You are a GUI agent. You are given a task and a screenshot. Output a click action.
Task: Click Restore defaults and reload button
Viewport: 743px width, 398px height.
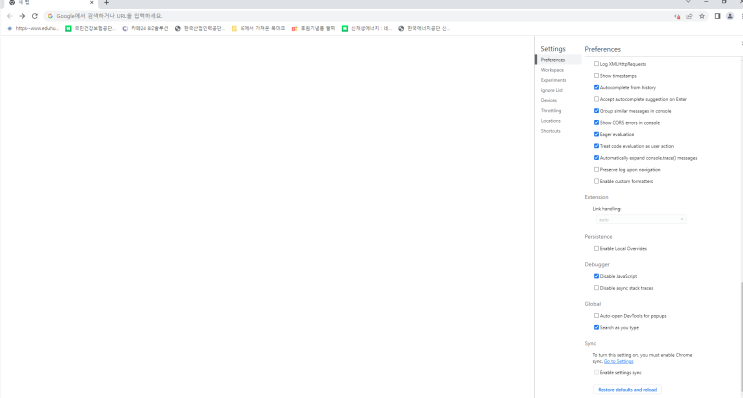coord(627,389)
